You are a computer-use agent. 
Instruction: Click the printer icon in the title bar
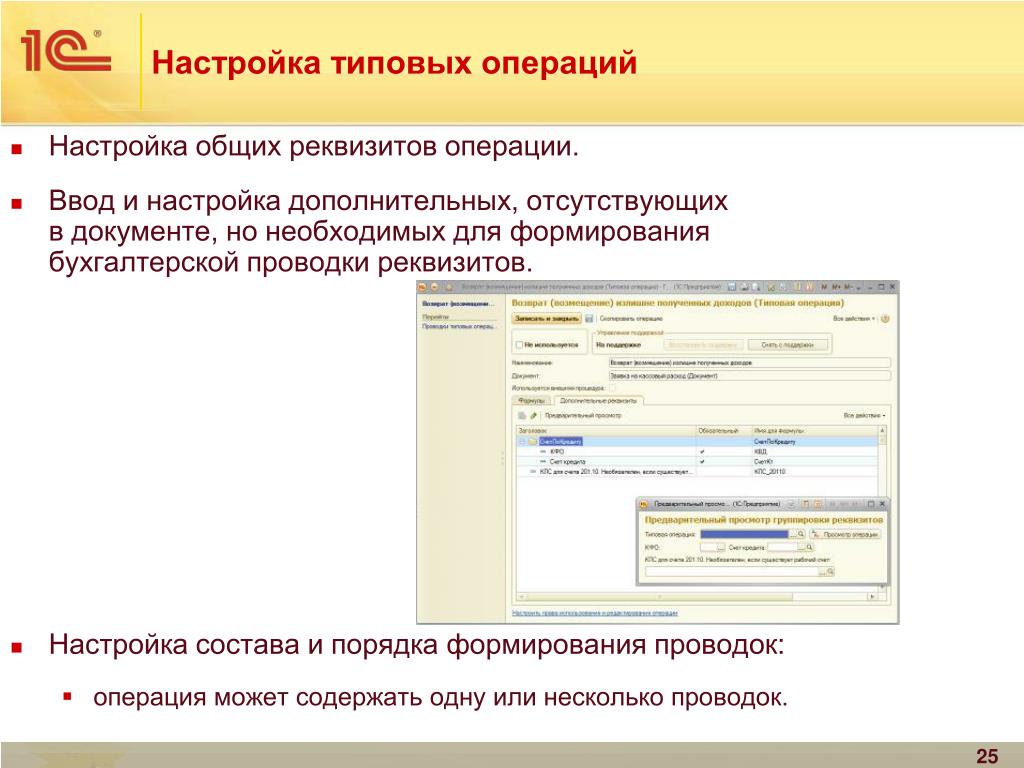745,287
